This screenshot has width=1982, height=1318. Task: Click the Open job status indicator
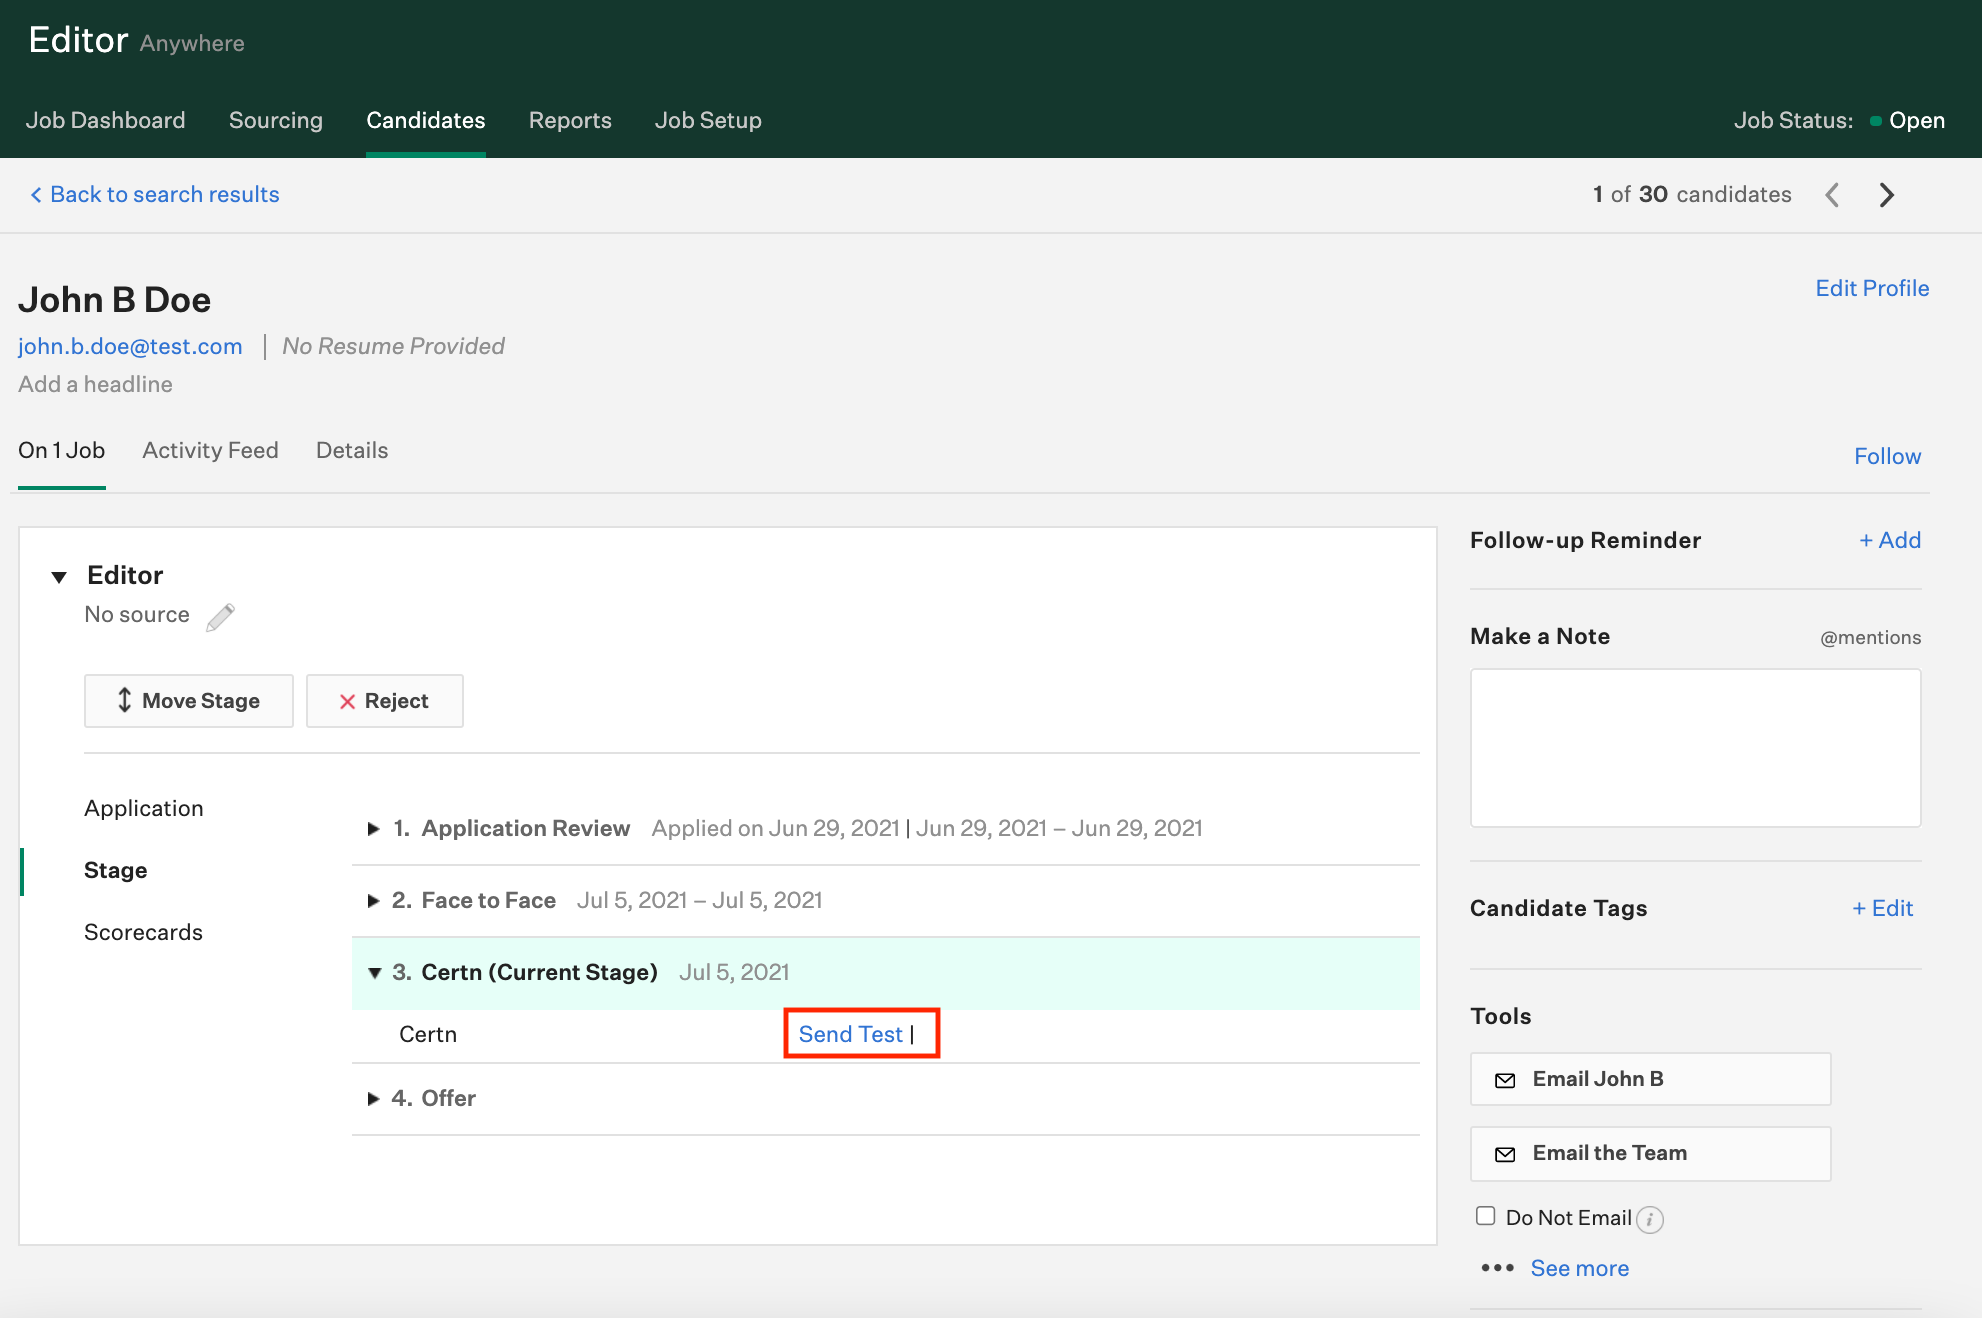1907,120
